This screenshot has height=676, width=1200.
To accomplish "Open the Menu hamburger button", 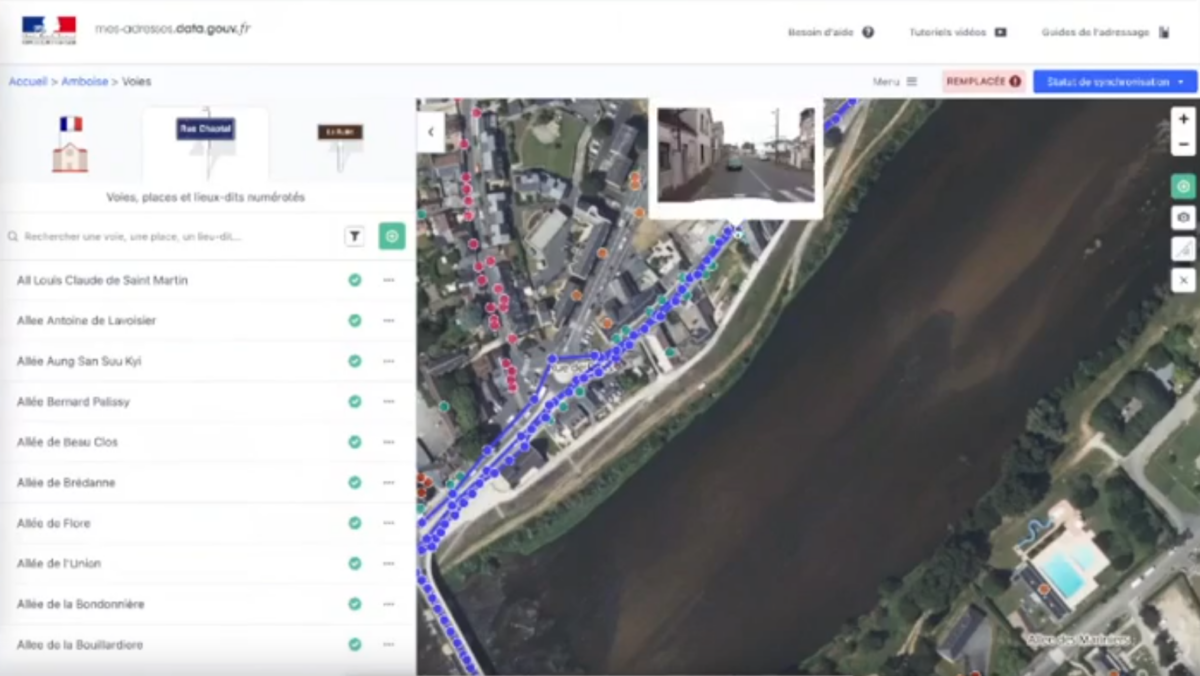I will 895,82.
